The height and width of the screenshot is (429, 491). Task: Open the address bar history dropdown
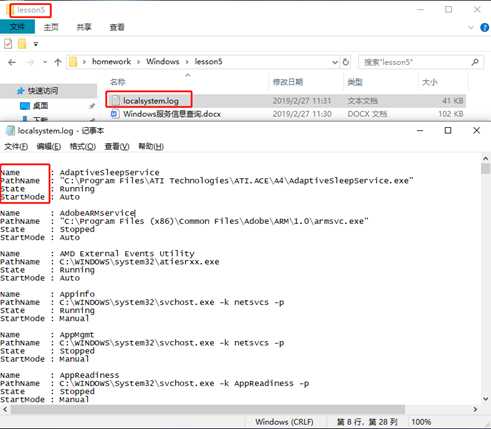click(x=335, y=62)
